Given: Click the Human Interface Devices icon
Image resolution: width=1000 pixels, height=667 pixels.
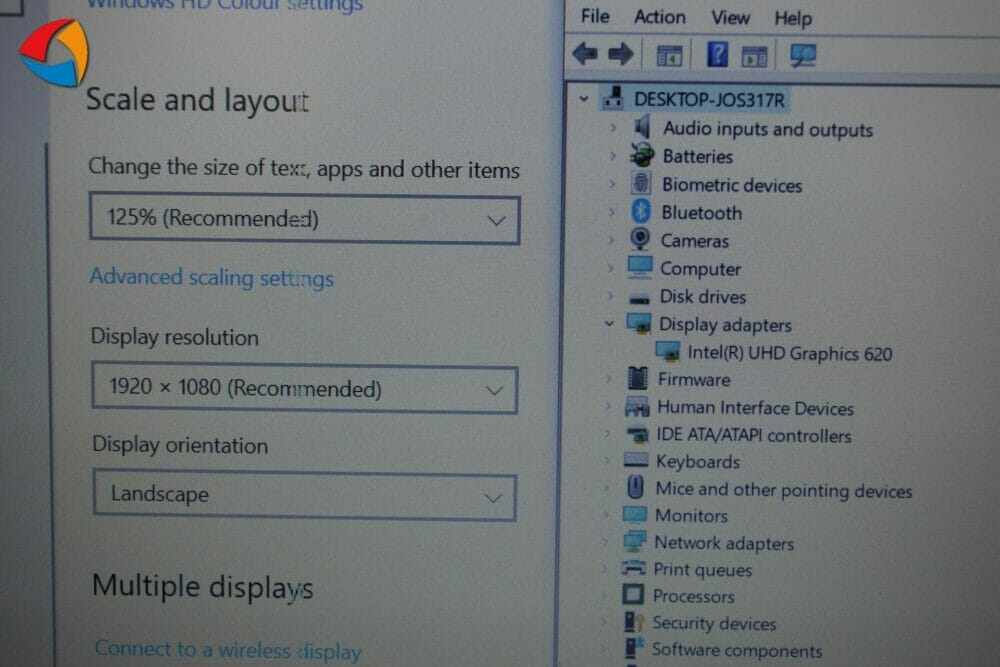Looking at the screenshot, I should point(637,406).
